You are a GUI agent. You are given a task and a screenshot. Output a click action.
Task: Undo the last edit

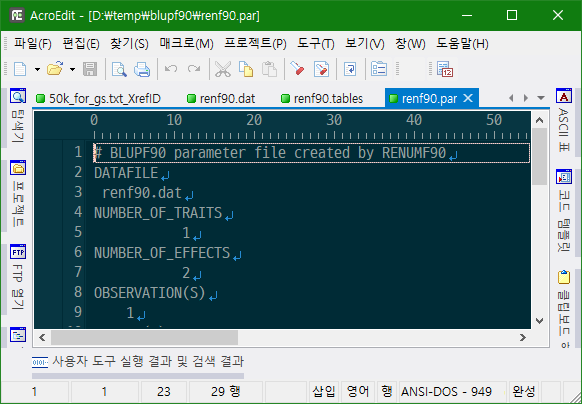[x=171, y=69]
